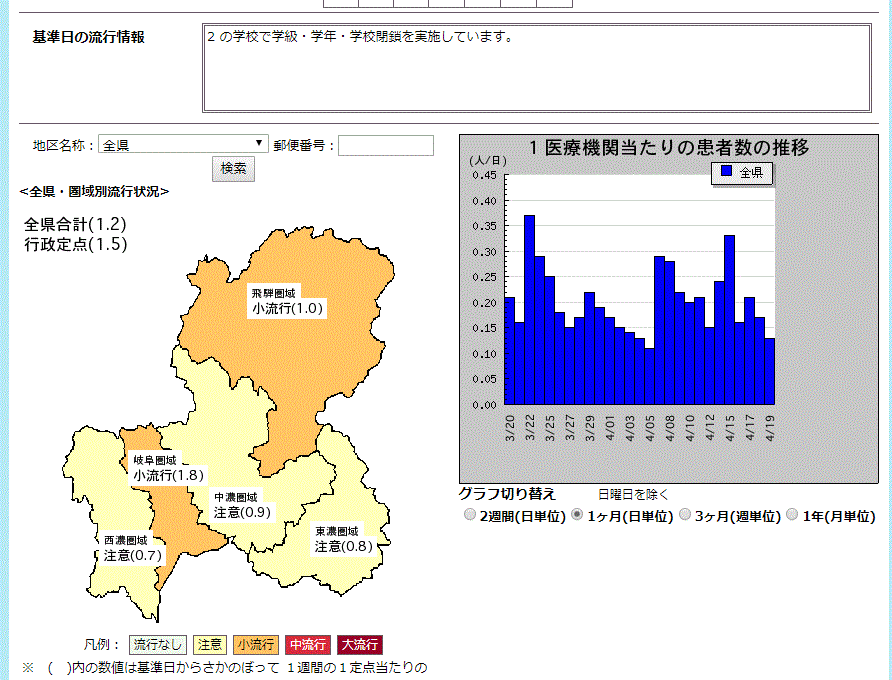Click the 流行なし legend swatch
892x680 pixels.
click(159, 645)
